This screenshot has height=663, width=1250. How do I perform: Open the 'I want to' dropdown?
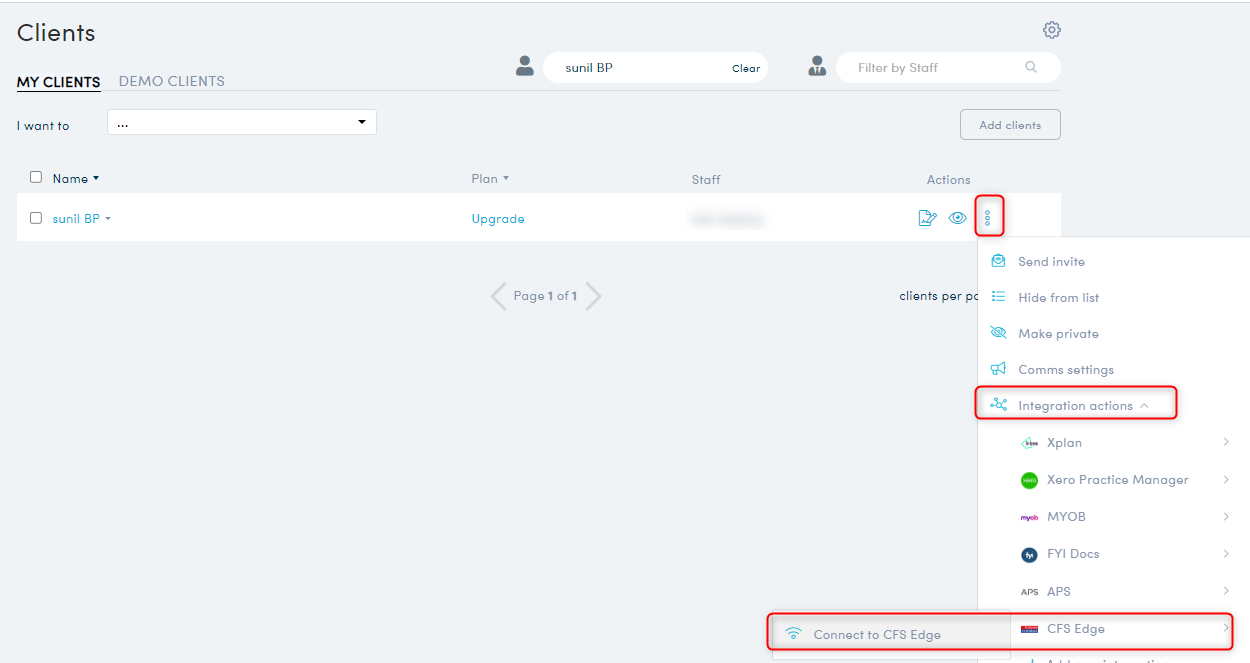click(241, 123)
